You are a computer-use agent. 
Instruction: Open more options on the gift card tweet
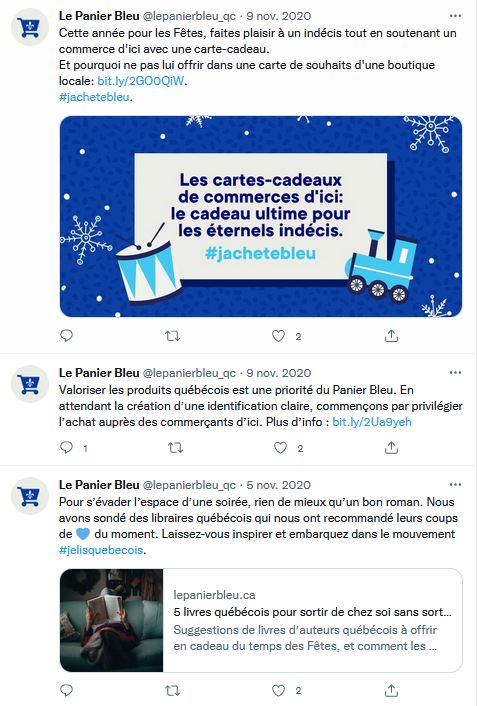pyautogui.click(x=456, y=16)
